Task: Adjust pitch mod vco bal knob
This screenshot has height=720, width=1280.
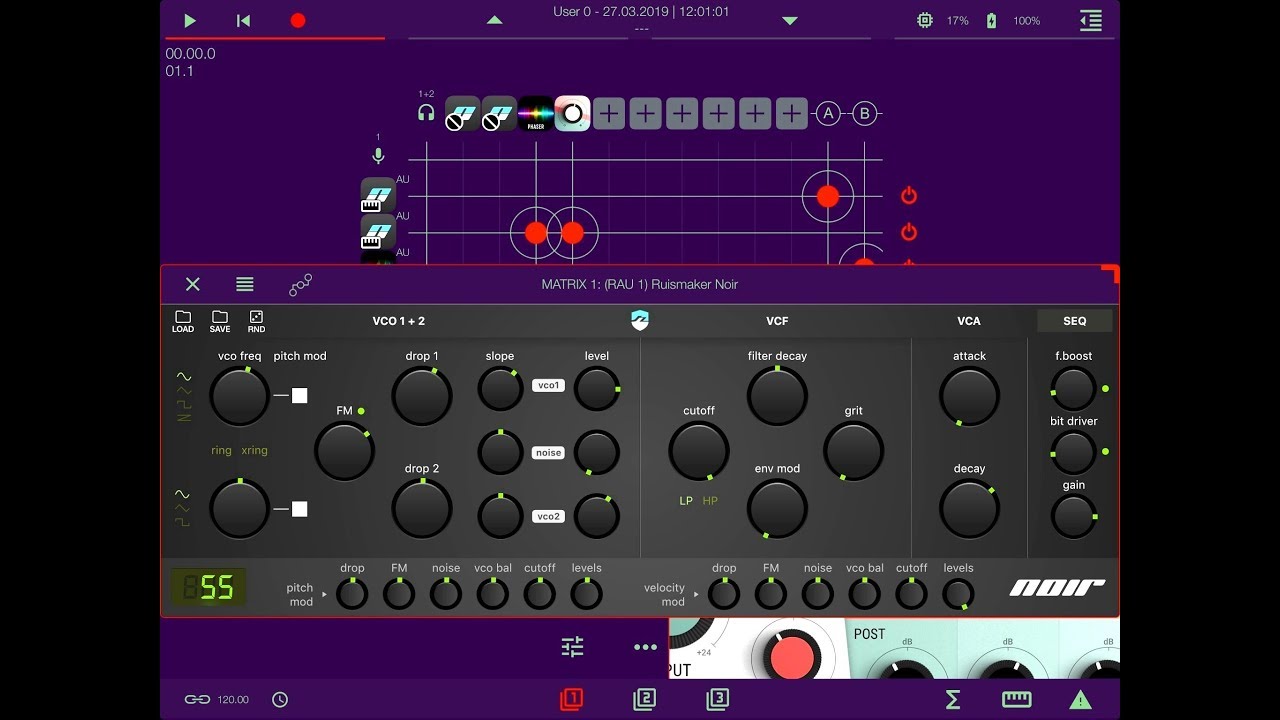Action: pyautogui.click(x=493, y=594)
